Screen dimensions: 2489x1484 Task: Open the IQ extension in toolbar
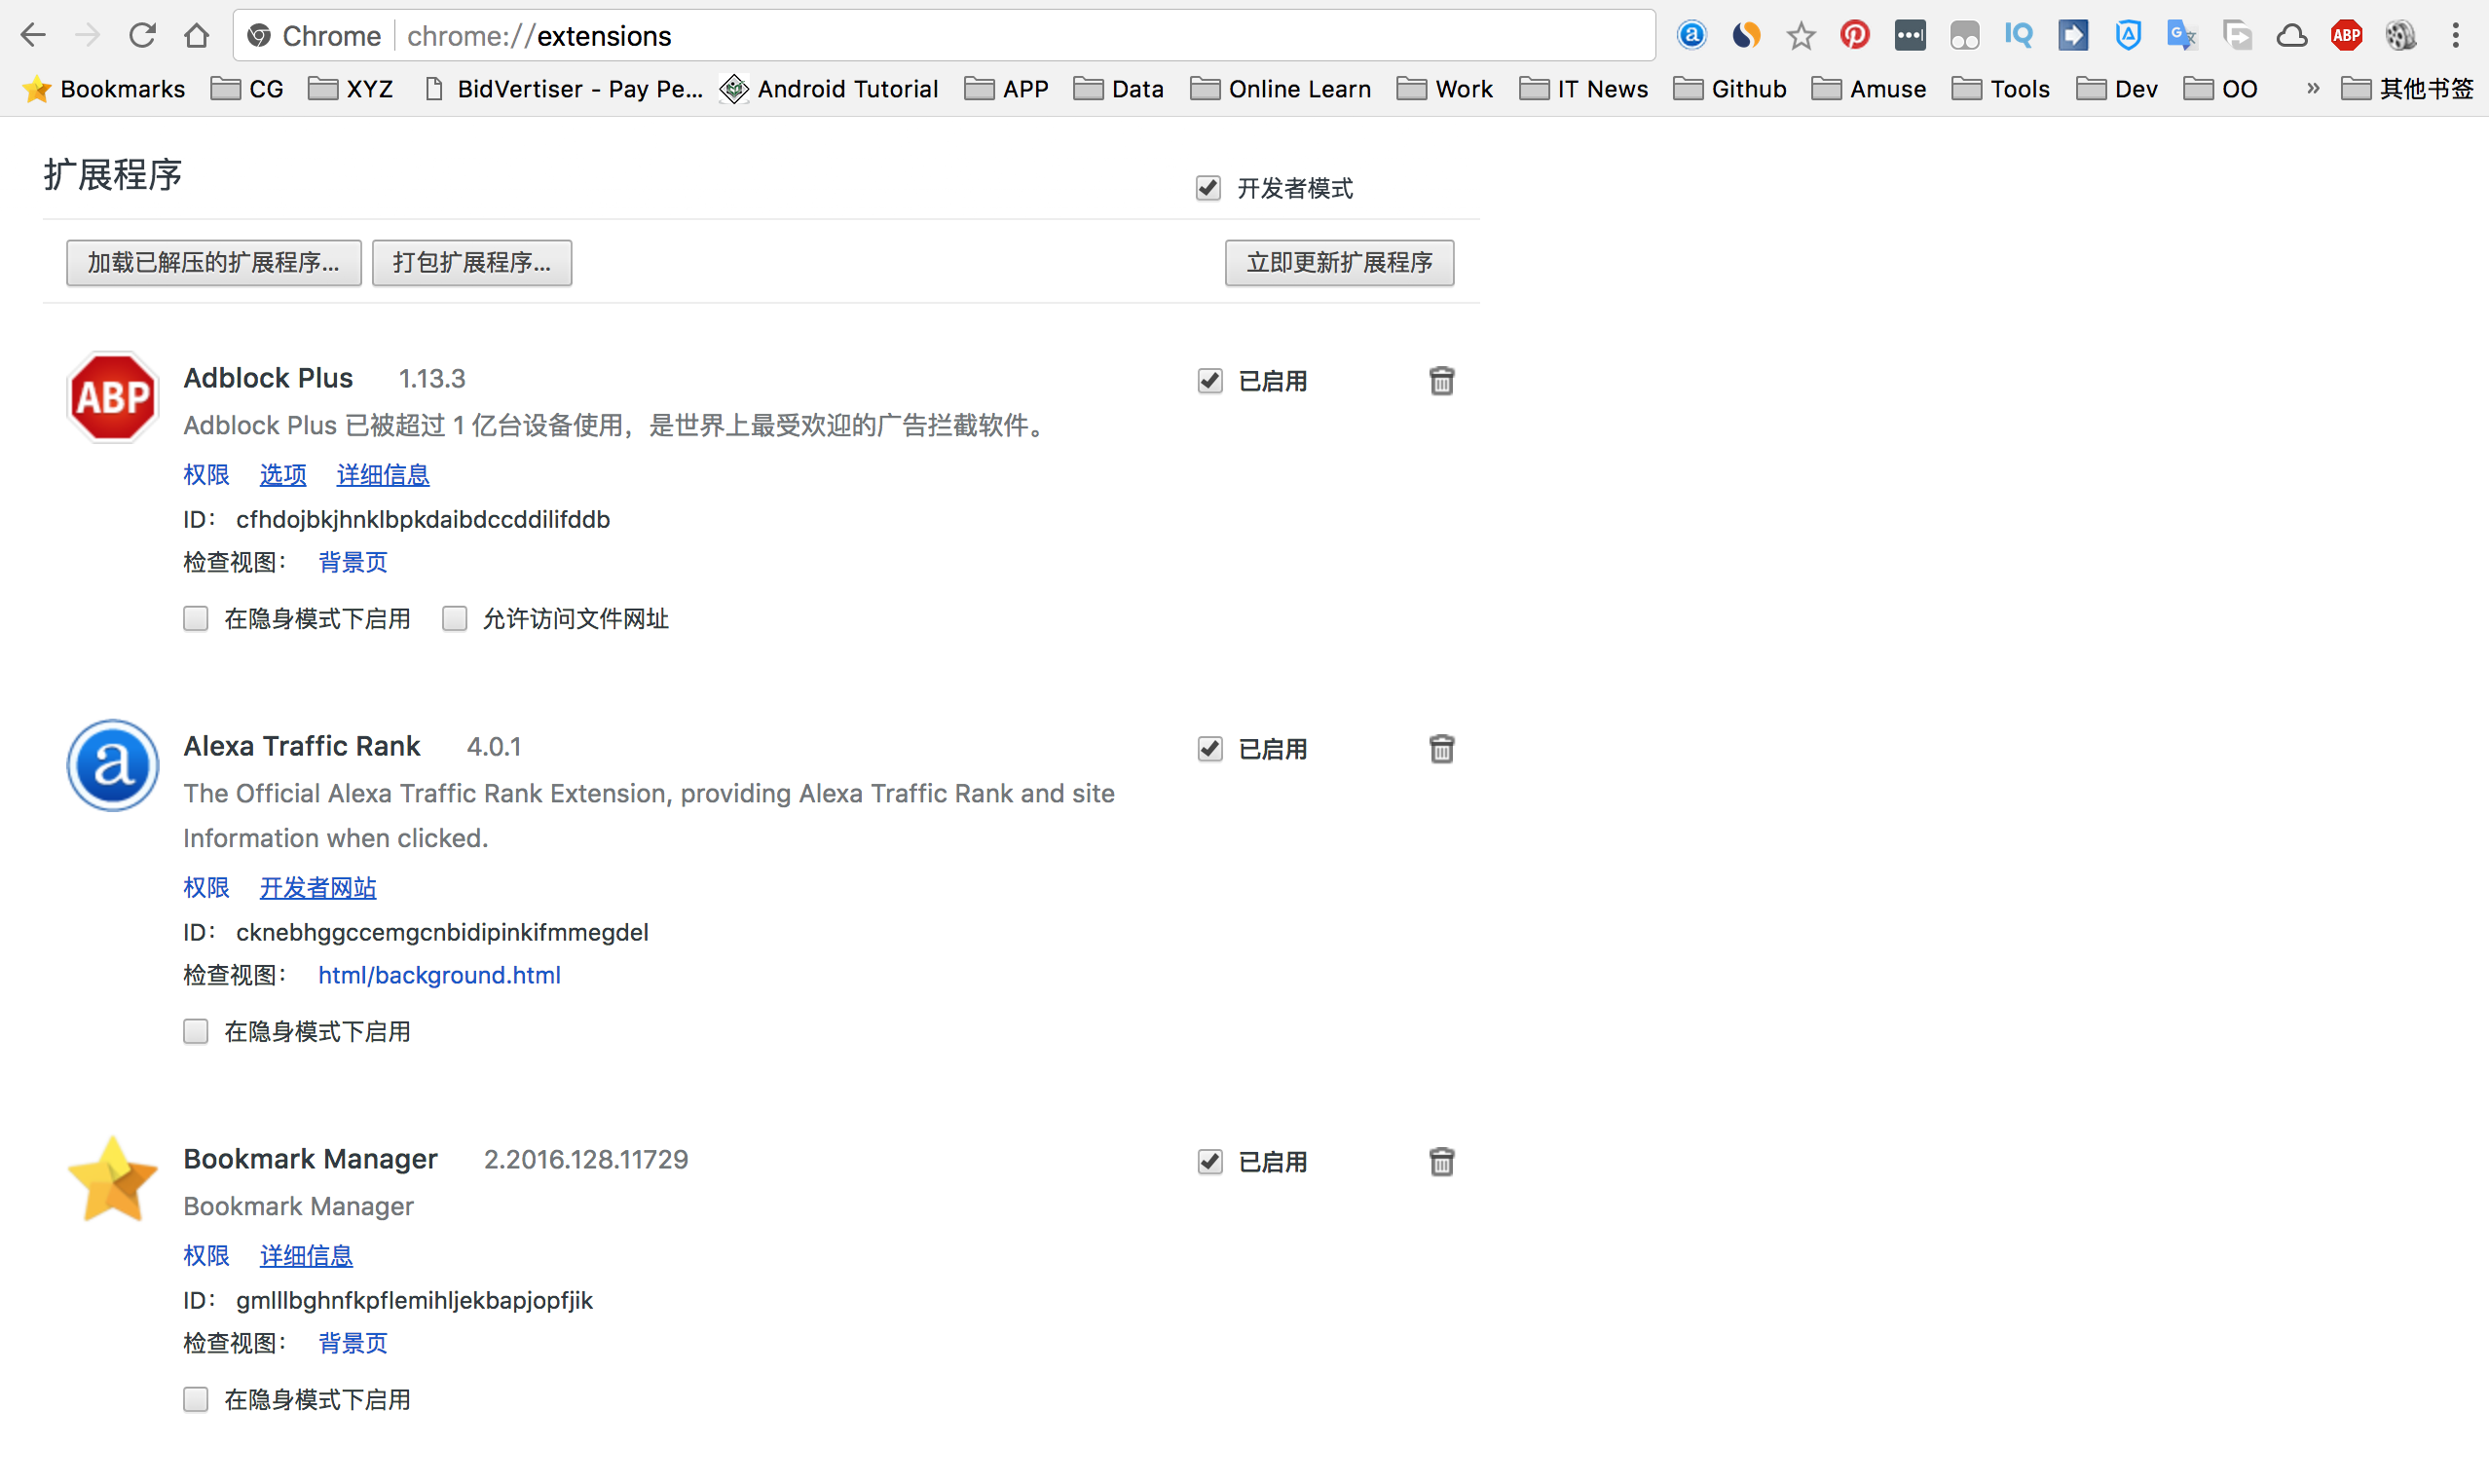(2018, 36)
